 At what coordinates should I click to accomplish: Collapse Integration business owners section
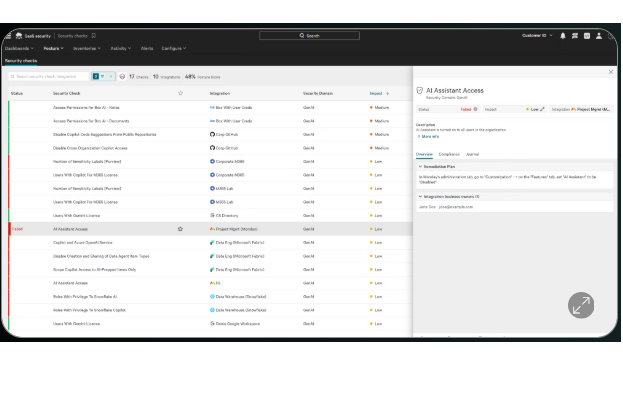[419, 197]
